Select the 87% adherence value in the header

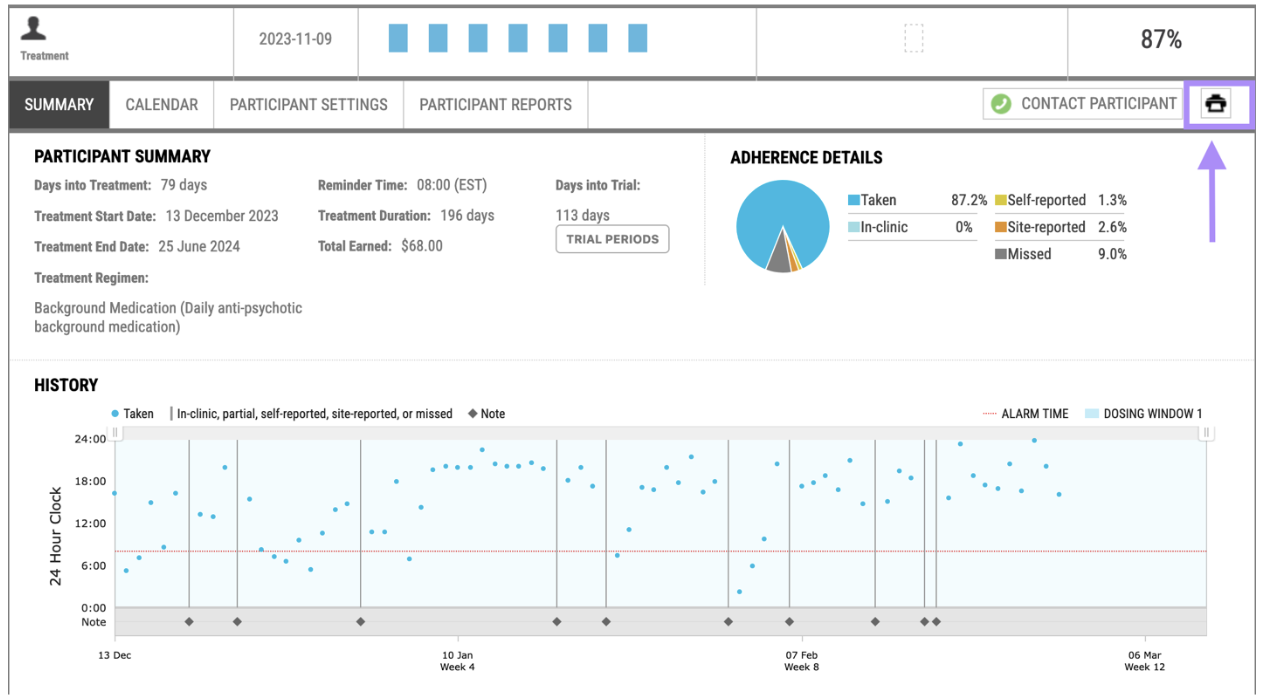click(1162, 37)
